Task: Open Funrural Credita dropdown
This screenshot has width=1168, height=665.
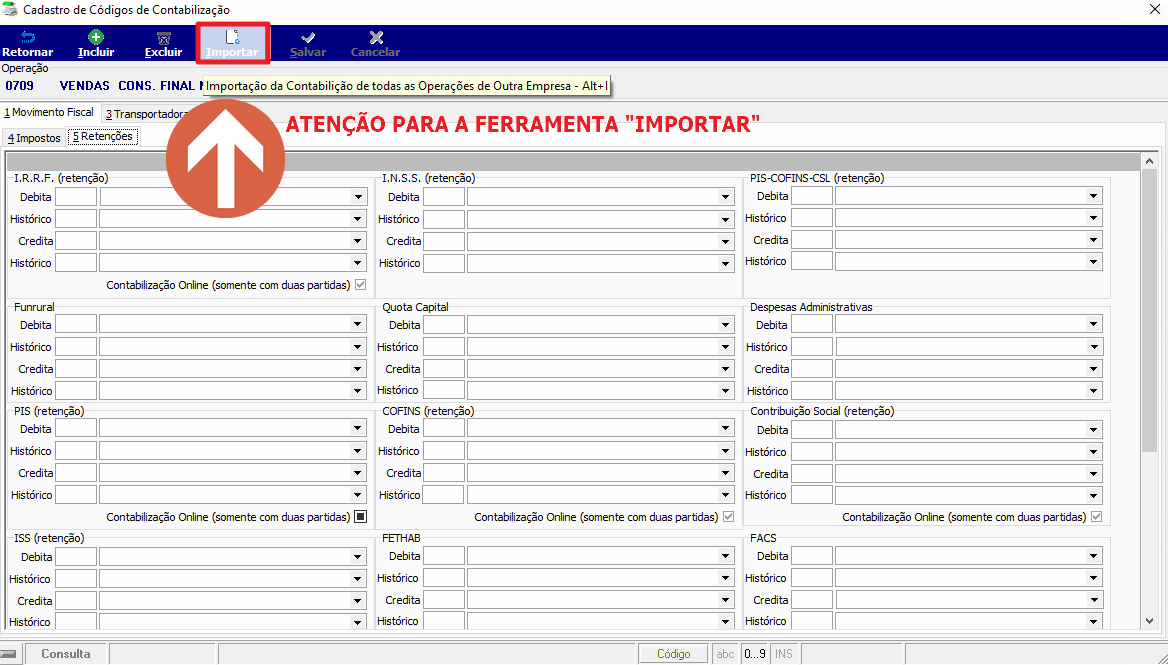Action: (x=358, y=369)
